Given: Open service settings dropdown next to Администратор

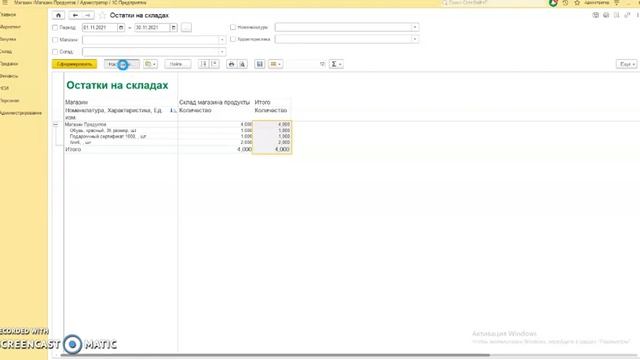Looking at the screenshot, I should (617, 3).
